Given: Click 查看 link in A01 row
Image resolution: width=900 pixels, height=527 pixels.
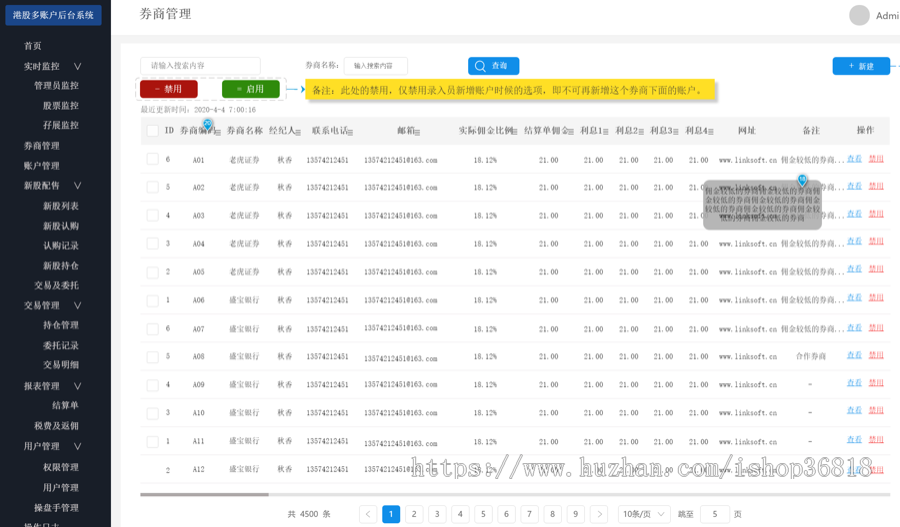Looking at the screenshot, I should coord(854,159).
